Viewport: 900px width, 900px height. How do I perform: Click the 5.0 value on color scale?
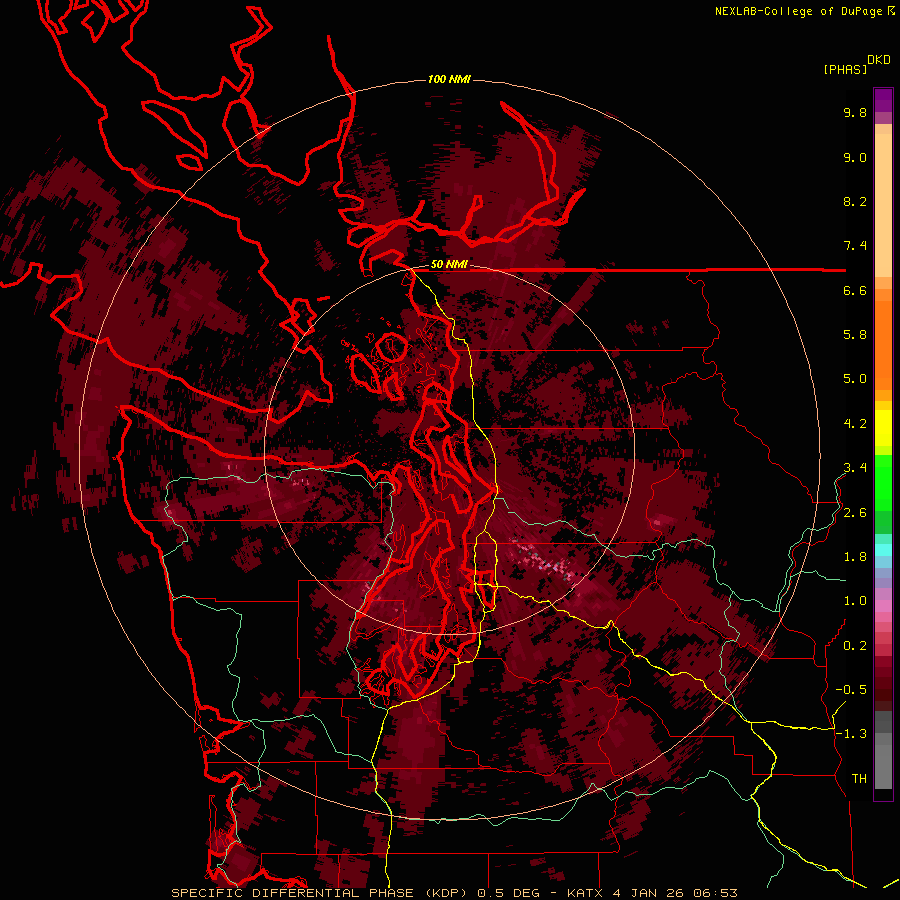pos(855,379)
